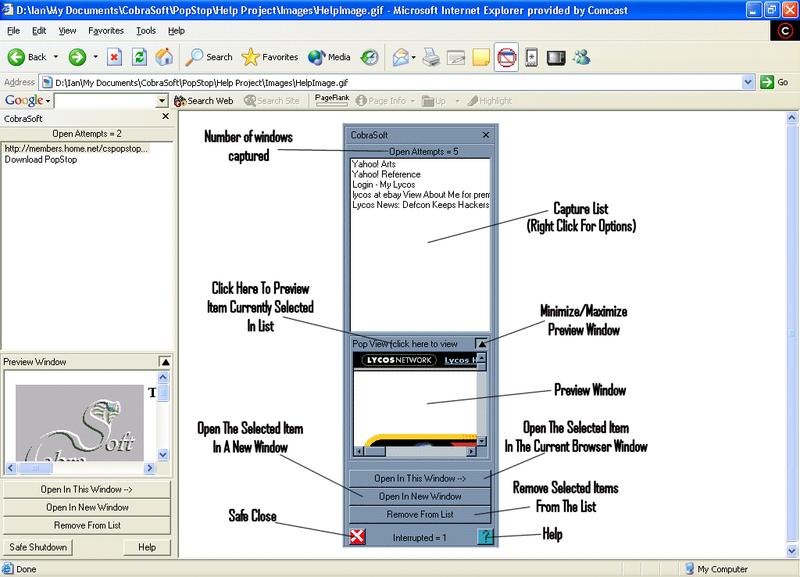Open the Forward button history dropdown arrow

click(x=95, y=57)
